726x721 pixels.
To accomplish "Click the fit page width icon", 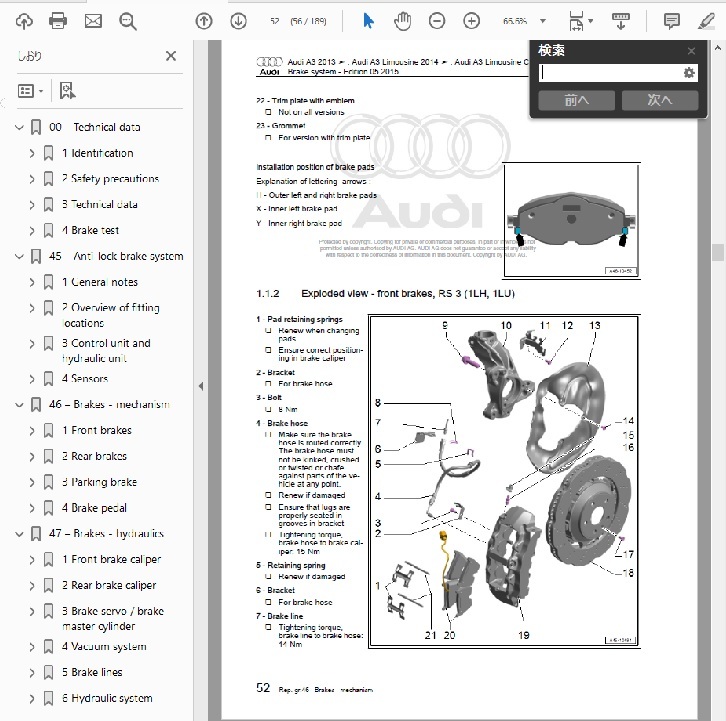I will point(576,21).
